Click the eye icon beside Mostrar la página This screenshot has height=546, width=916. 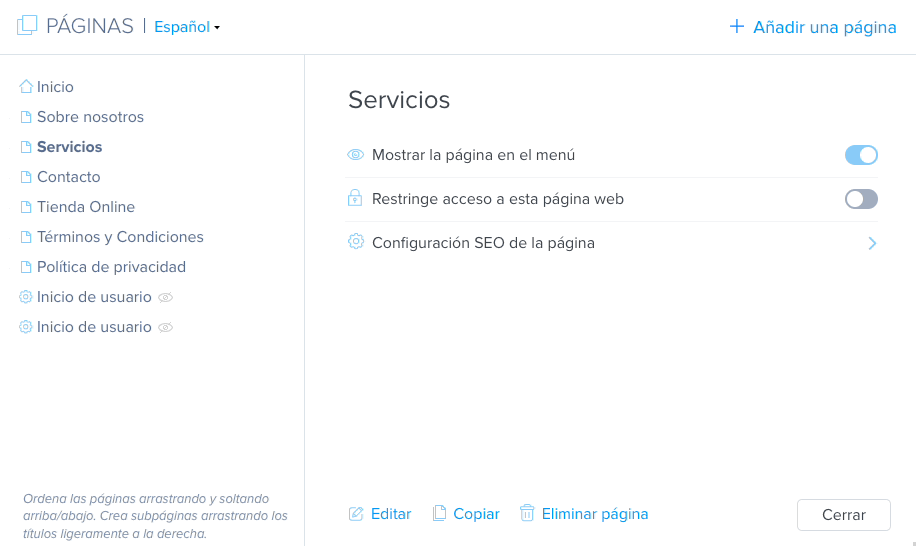355,155
